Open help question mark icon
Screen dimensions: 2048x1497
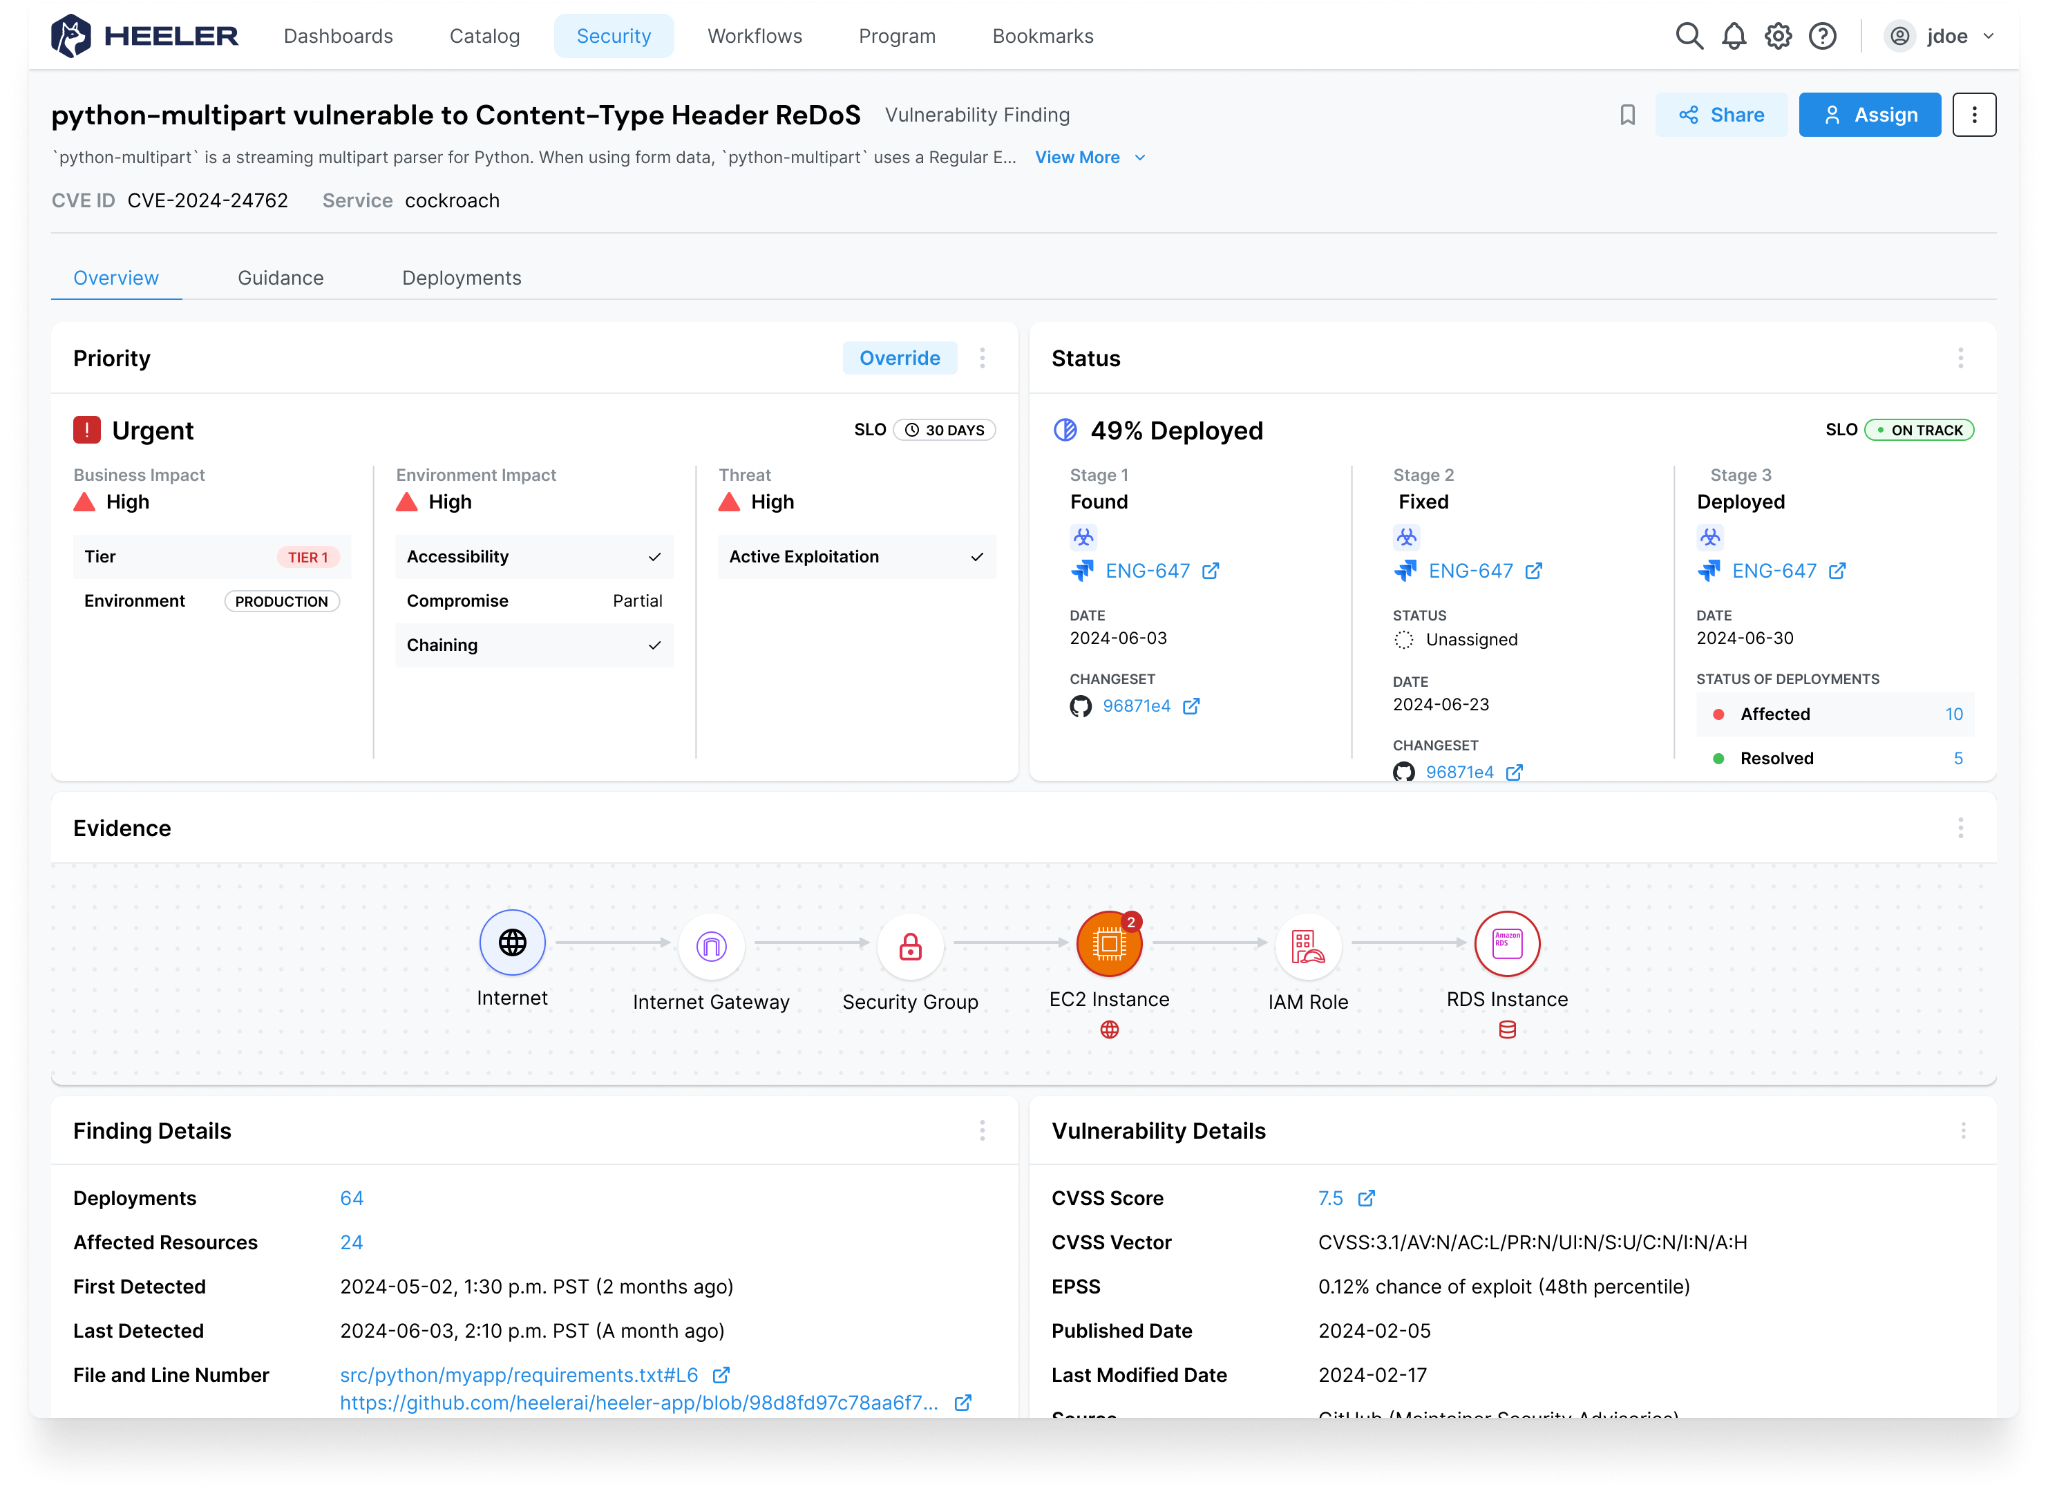click(x=1822, y=36)
